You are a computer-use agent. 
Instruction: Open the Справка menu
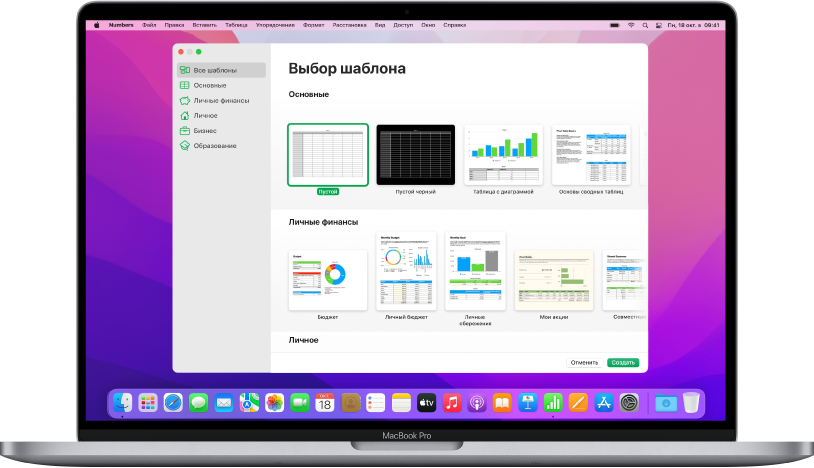point(454,25)
